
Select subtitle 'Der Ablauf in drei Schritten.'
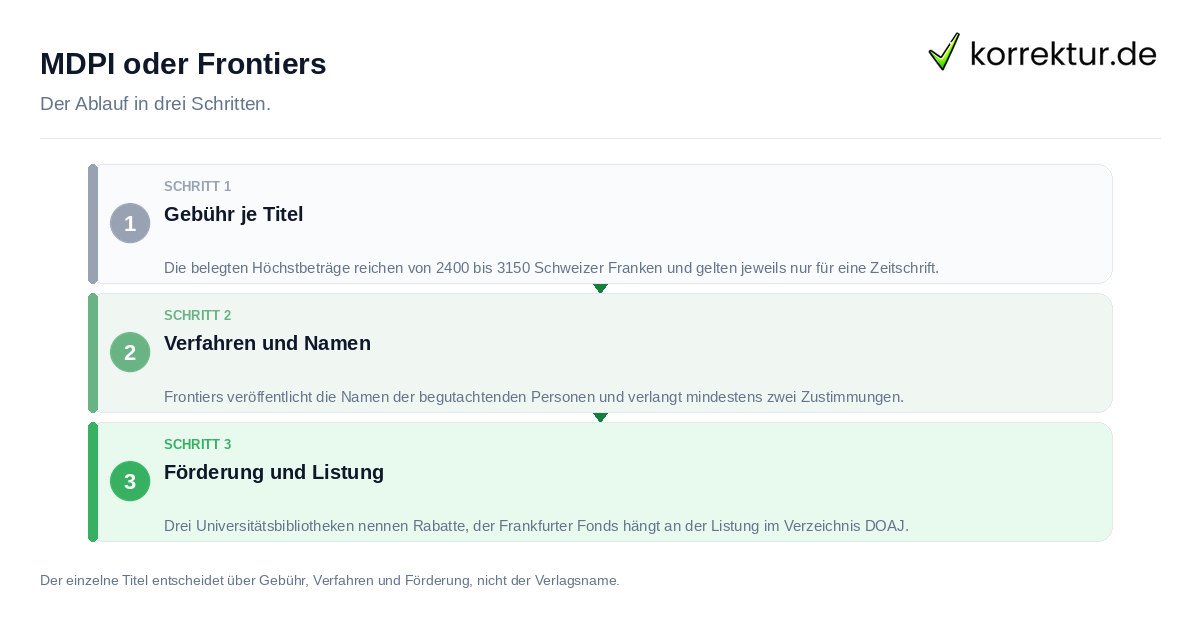155,104
